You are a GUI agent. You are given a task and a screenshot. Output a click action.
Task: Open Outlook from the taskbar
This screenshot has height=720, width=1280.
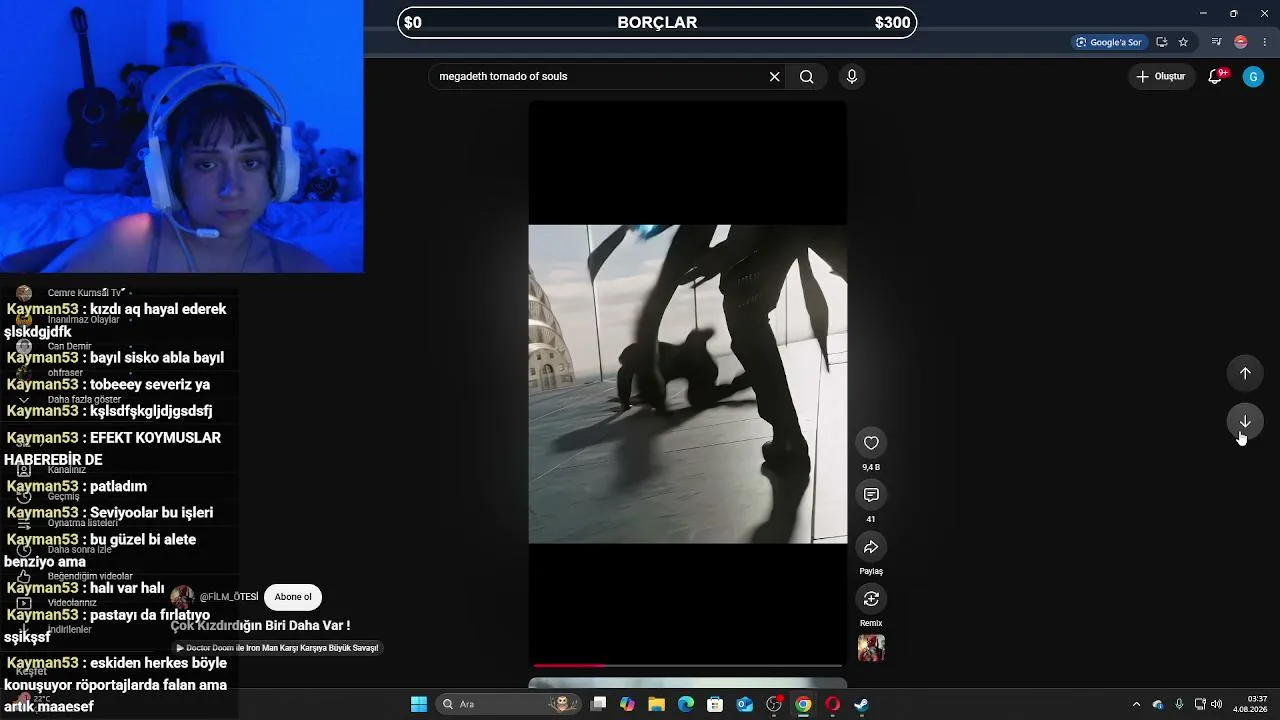tap(744, 704)
